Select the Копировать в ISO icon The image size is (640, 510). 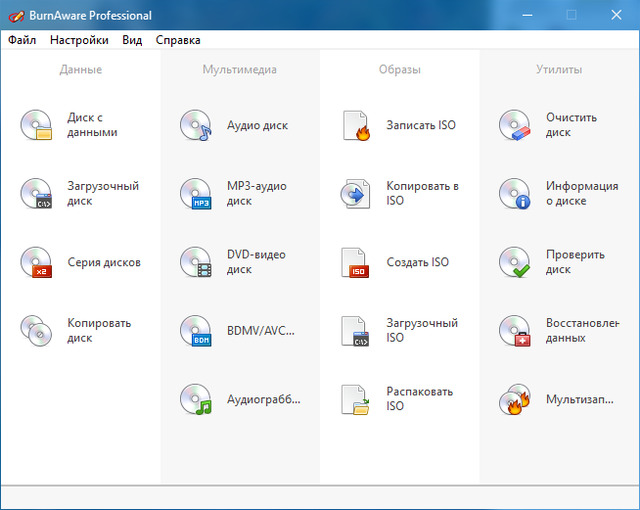pyautogui.click(x=356, y=194)
